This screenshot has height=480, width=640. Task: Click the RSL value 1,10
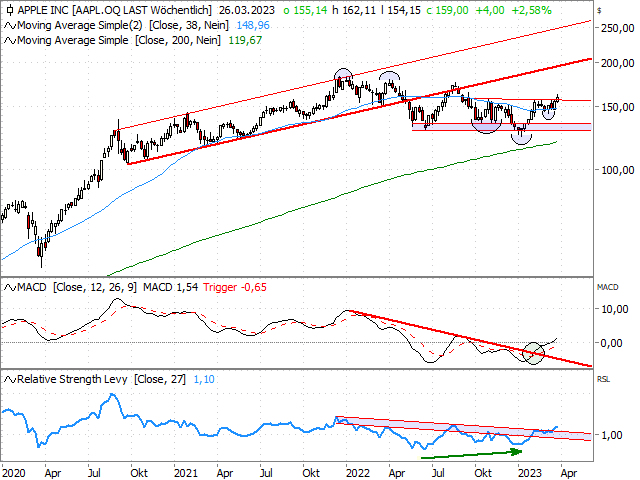[x=204, y=379]
